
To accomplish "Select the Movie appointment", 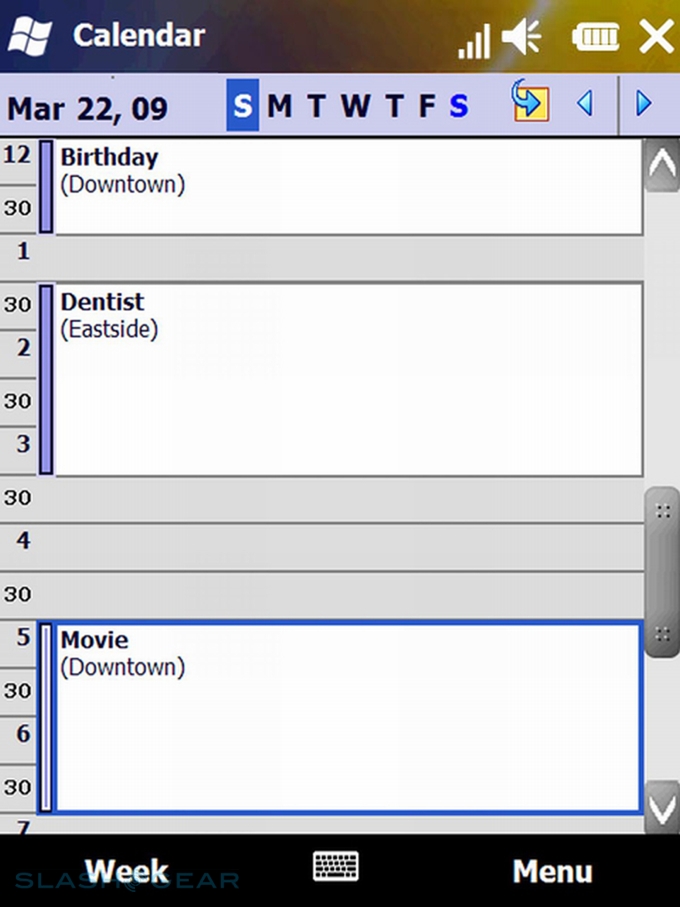I will click(347, 717).
